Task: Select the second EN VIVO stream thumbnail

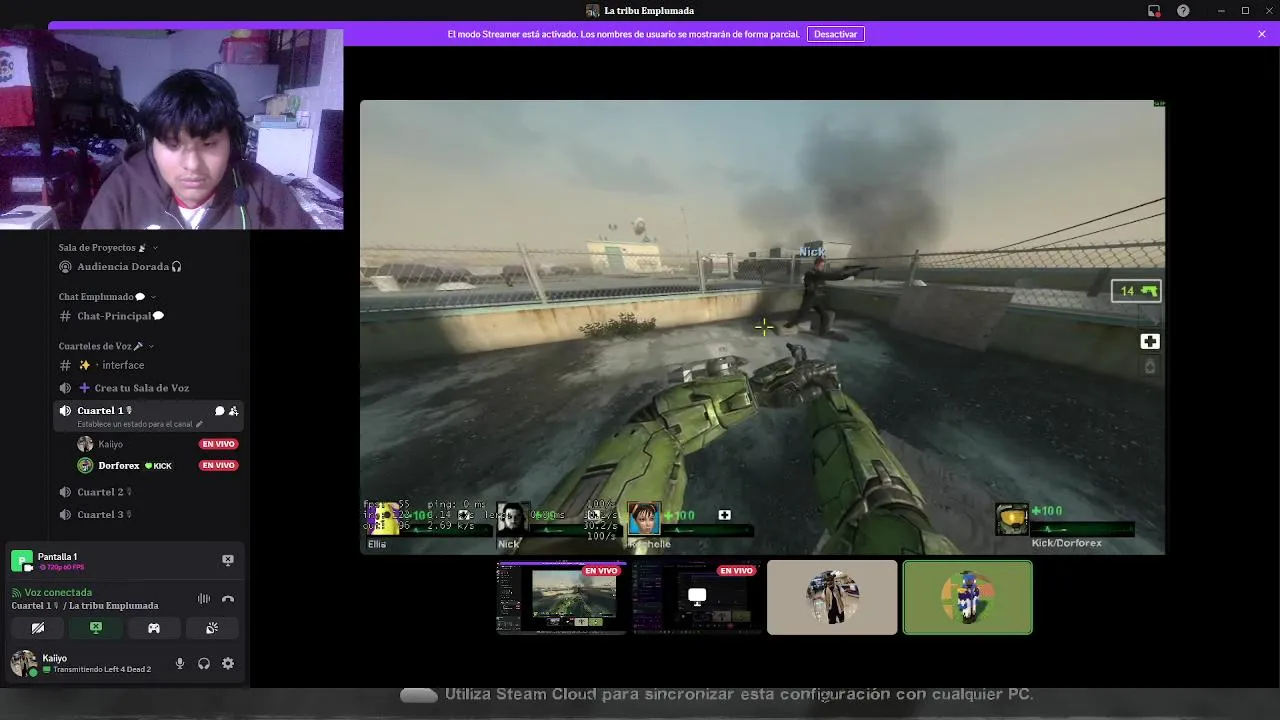Action: tap(697, 598)
